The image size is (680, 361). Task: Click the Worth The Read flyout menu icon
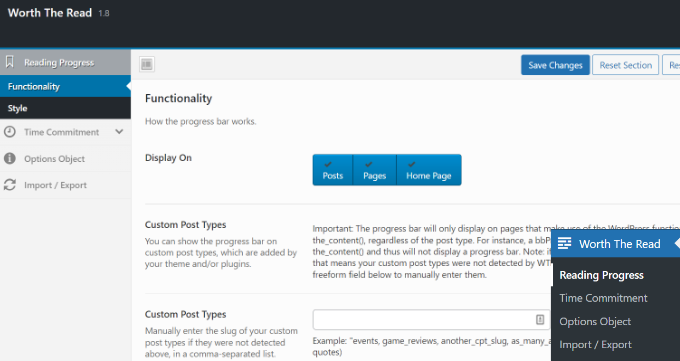pyautogui.click(x=564, y=243)
